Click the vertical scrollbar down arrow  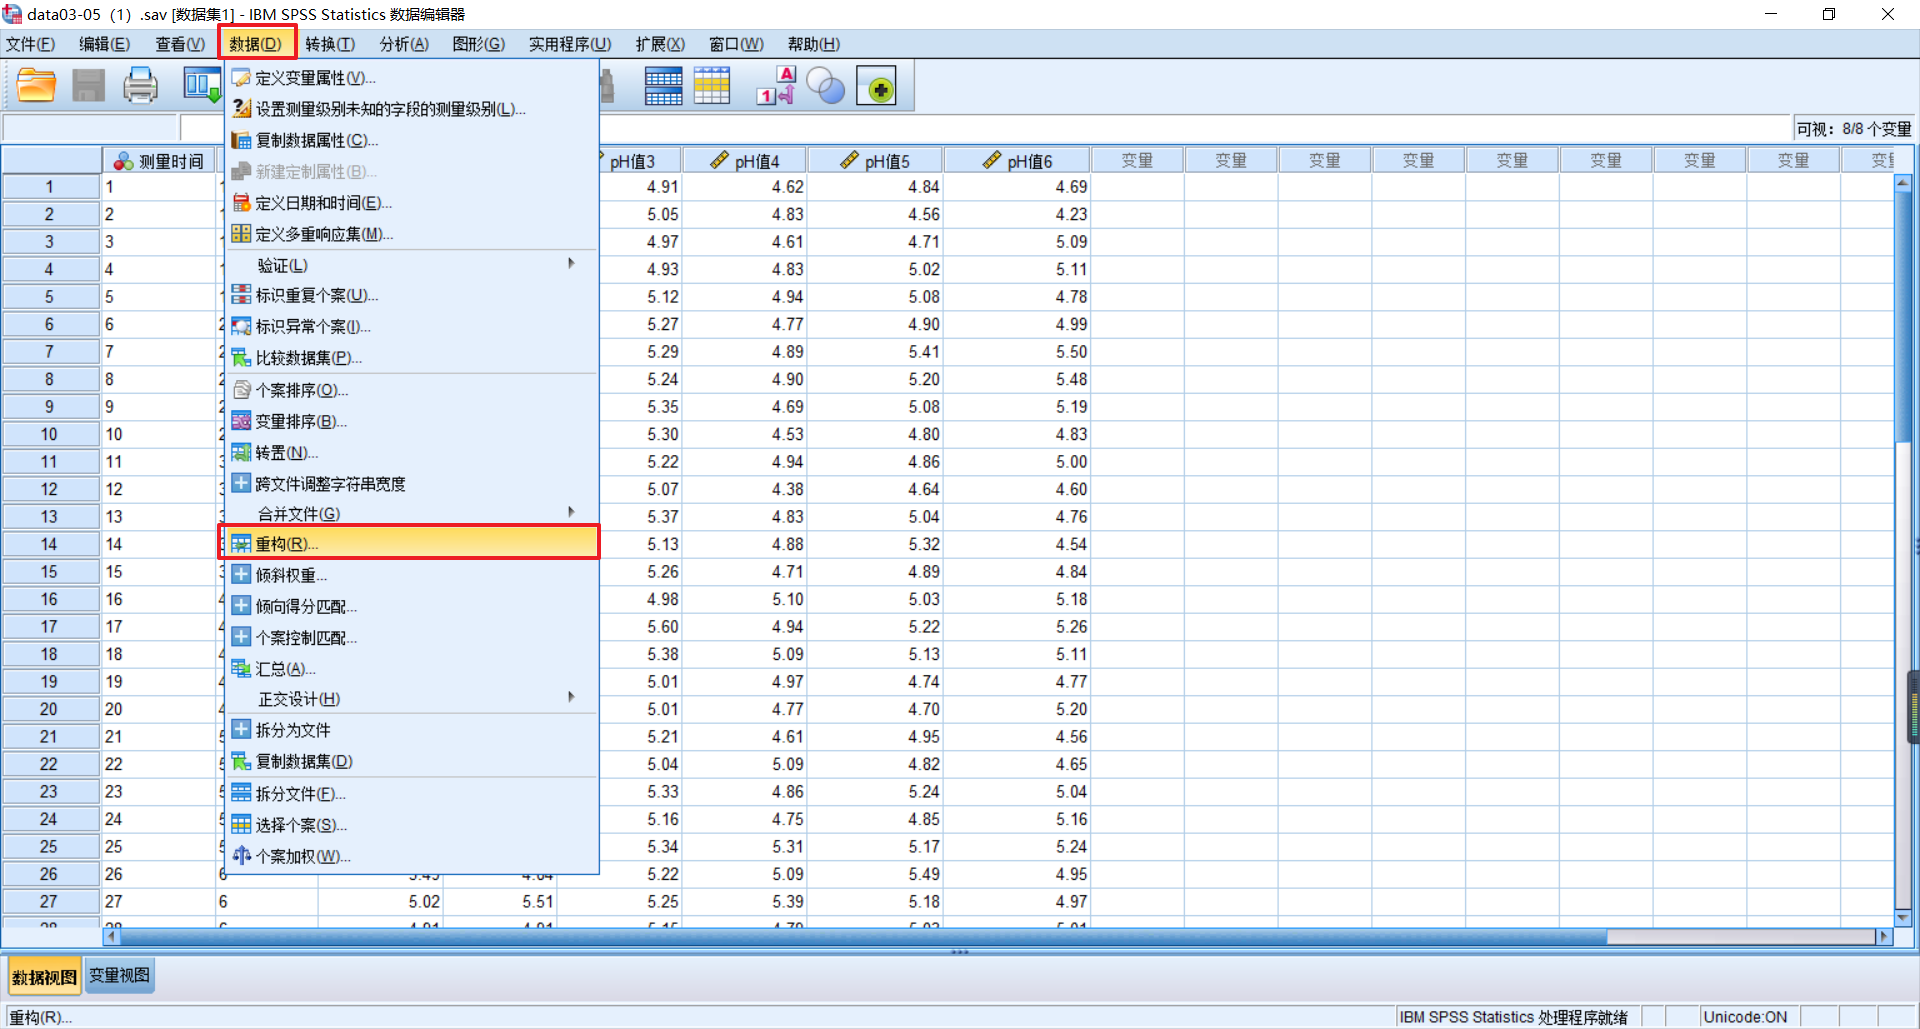coord(1903,917)
